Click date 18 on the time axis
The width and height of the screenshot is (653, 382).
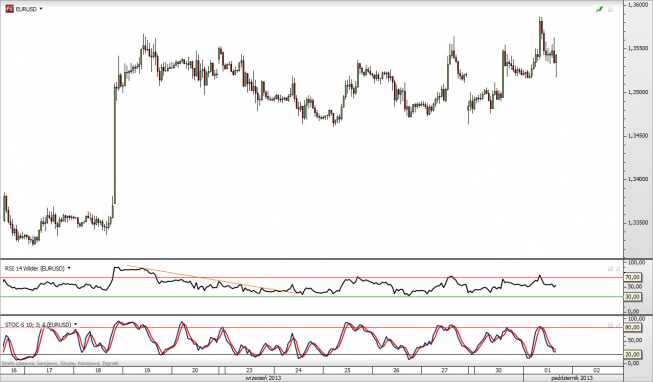98,370
